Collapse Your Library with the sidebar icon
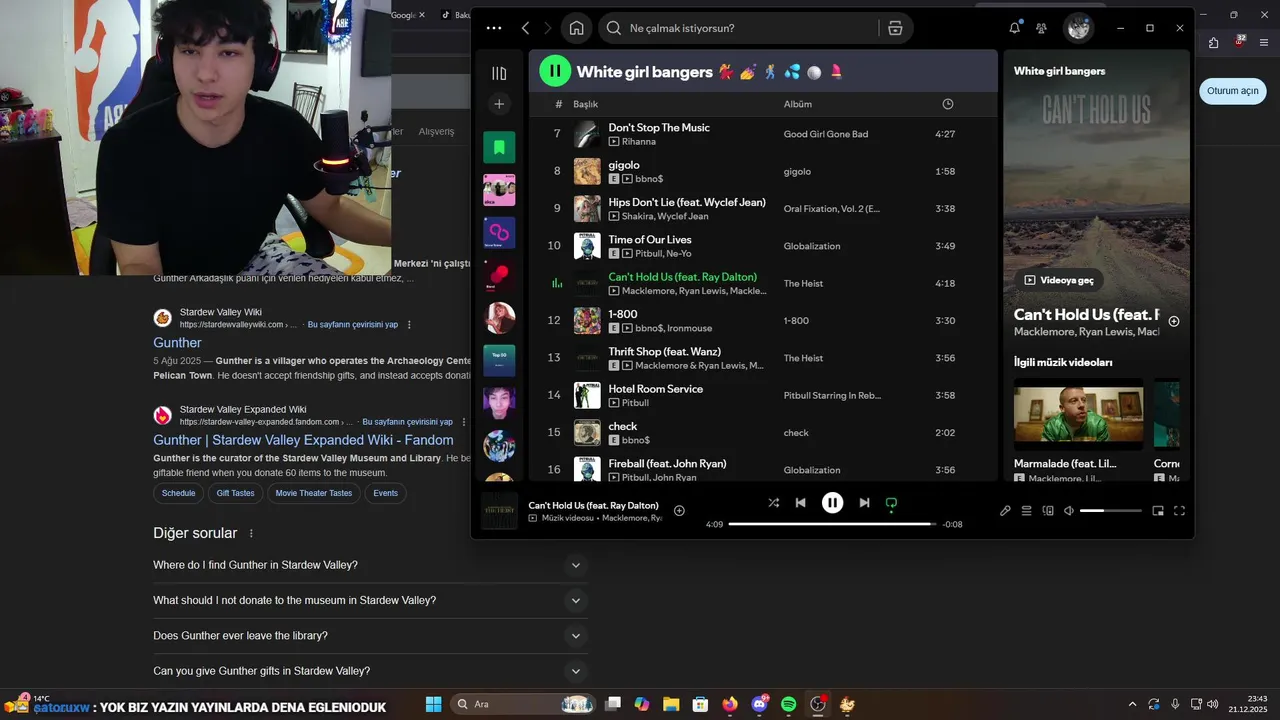 pos(499,73)
